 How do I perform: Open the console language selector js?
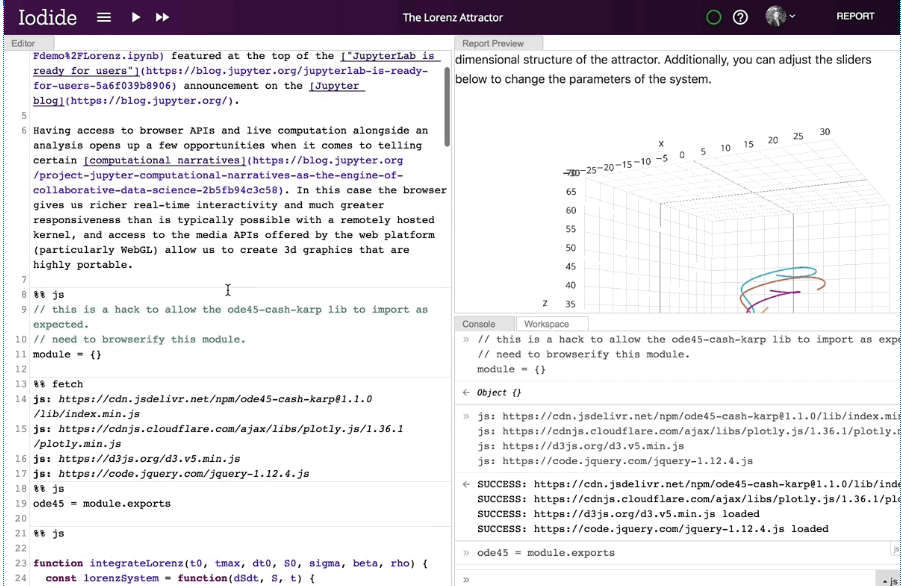click(888, 579)
